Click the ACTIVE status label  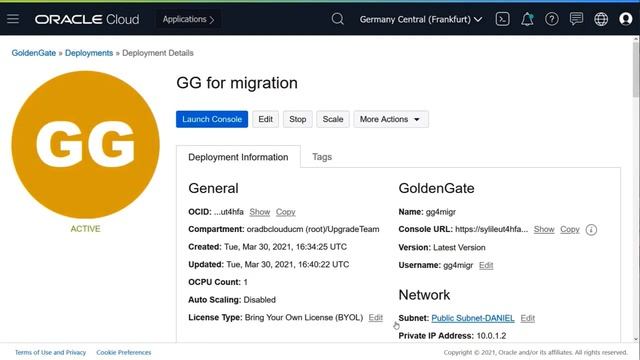(x=85, y=229)
